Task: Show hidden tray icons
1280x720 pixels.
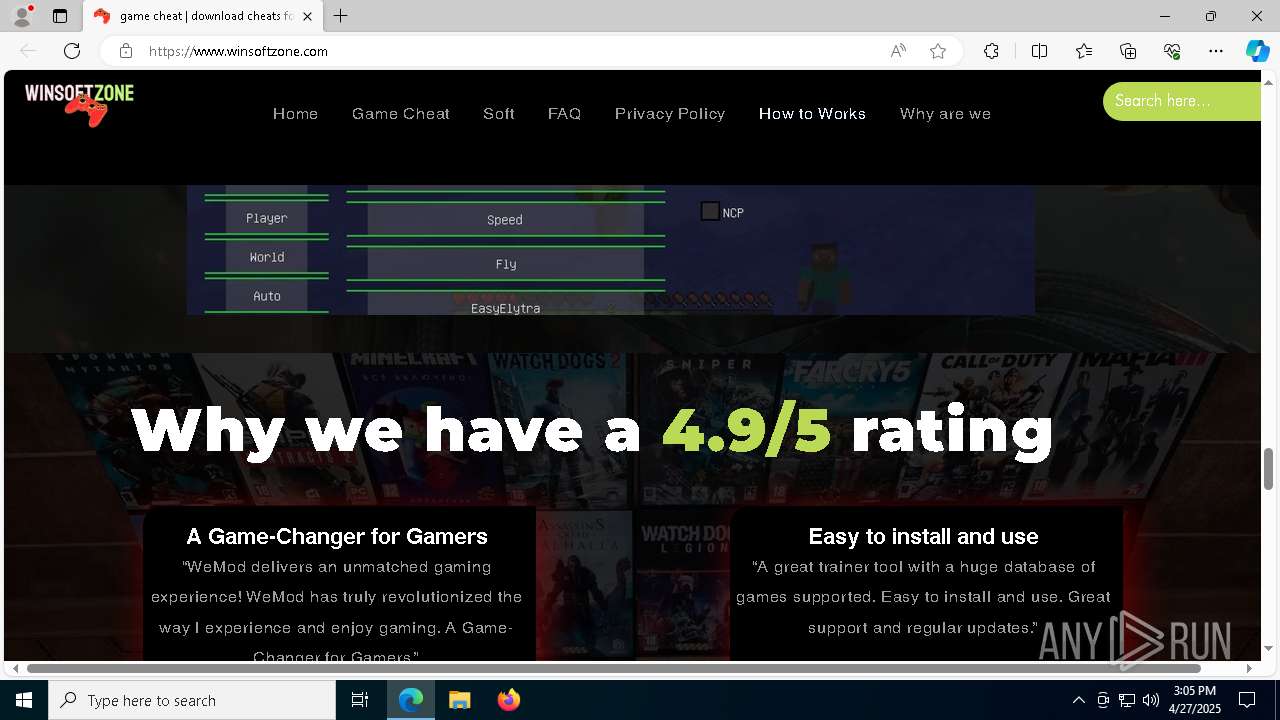Action: click(1078, 700)
